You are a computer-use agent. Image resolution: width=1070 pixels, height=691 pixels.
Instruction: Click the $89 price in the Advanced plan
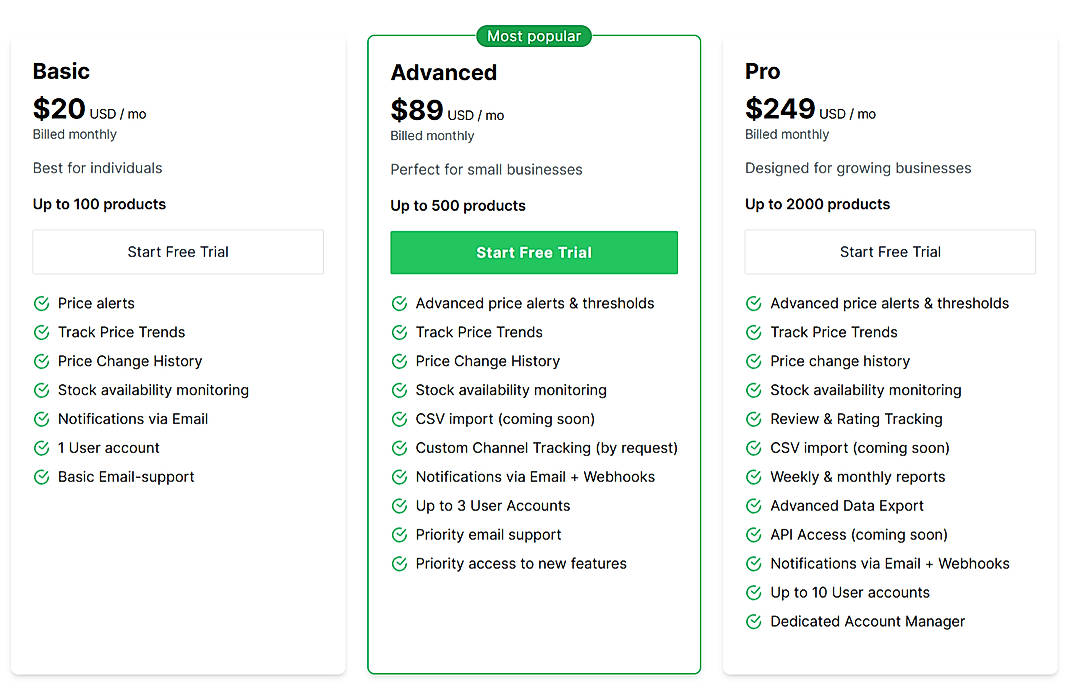(417, 110)
